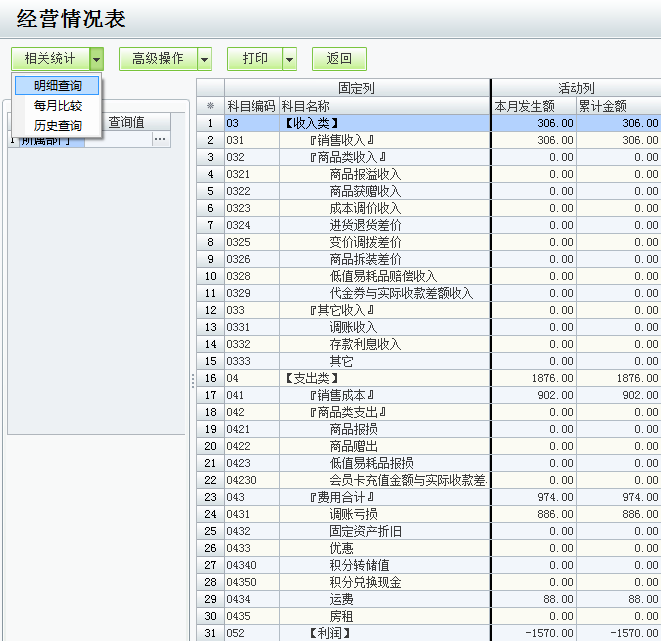The image size is (661, 641).
Task: Select 明细查询 from the menu
Action: (x=57, y=86)
